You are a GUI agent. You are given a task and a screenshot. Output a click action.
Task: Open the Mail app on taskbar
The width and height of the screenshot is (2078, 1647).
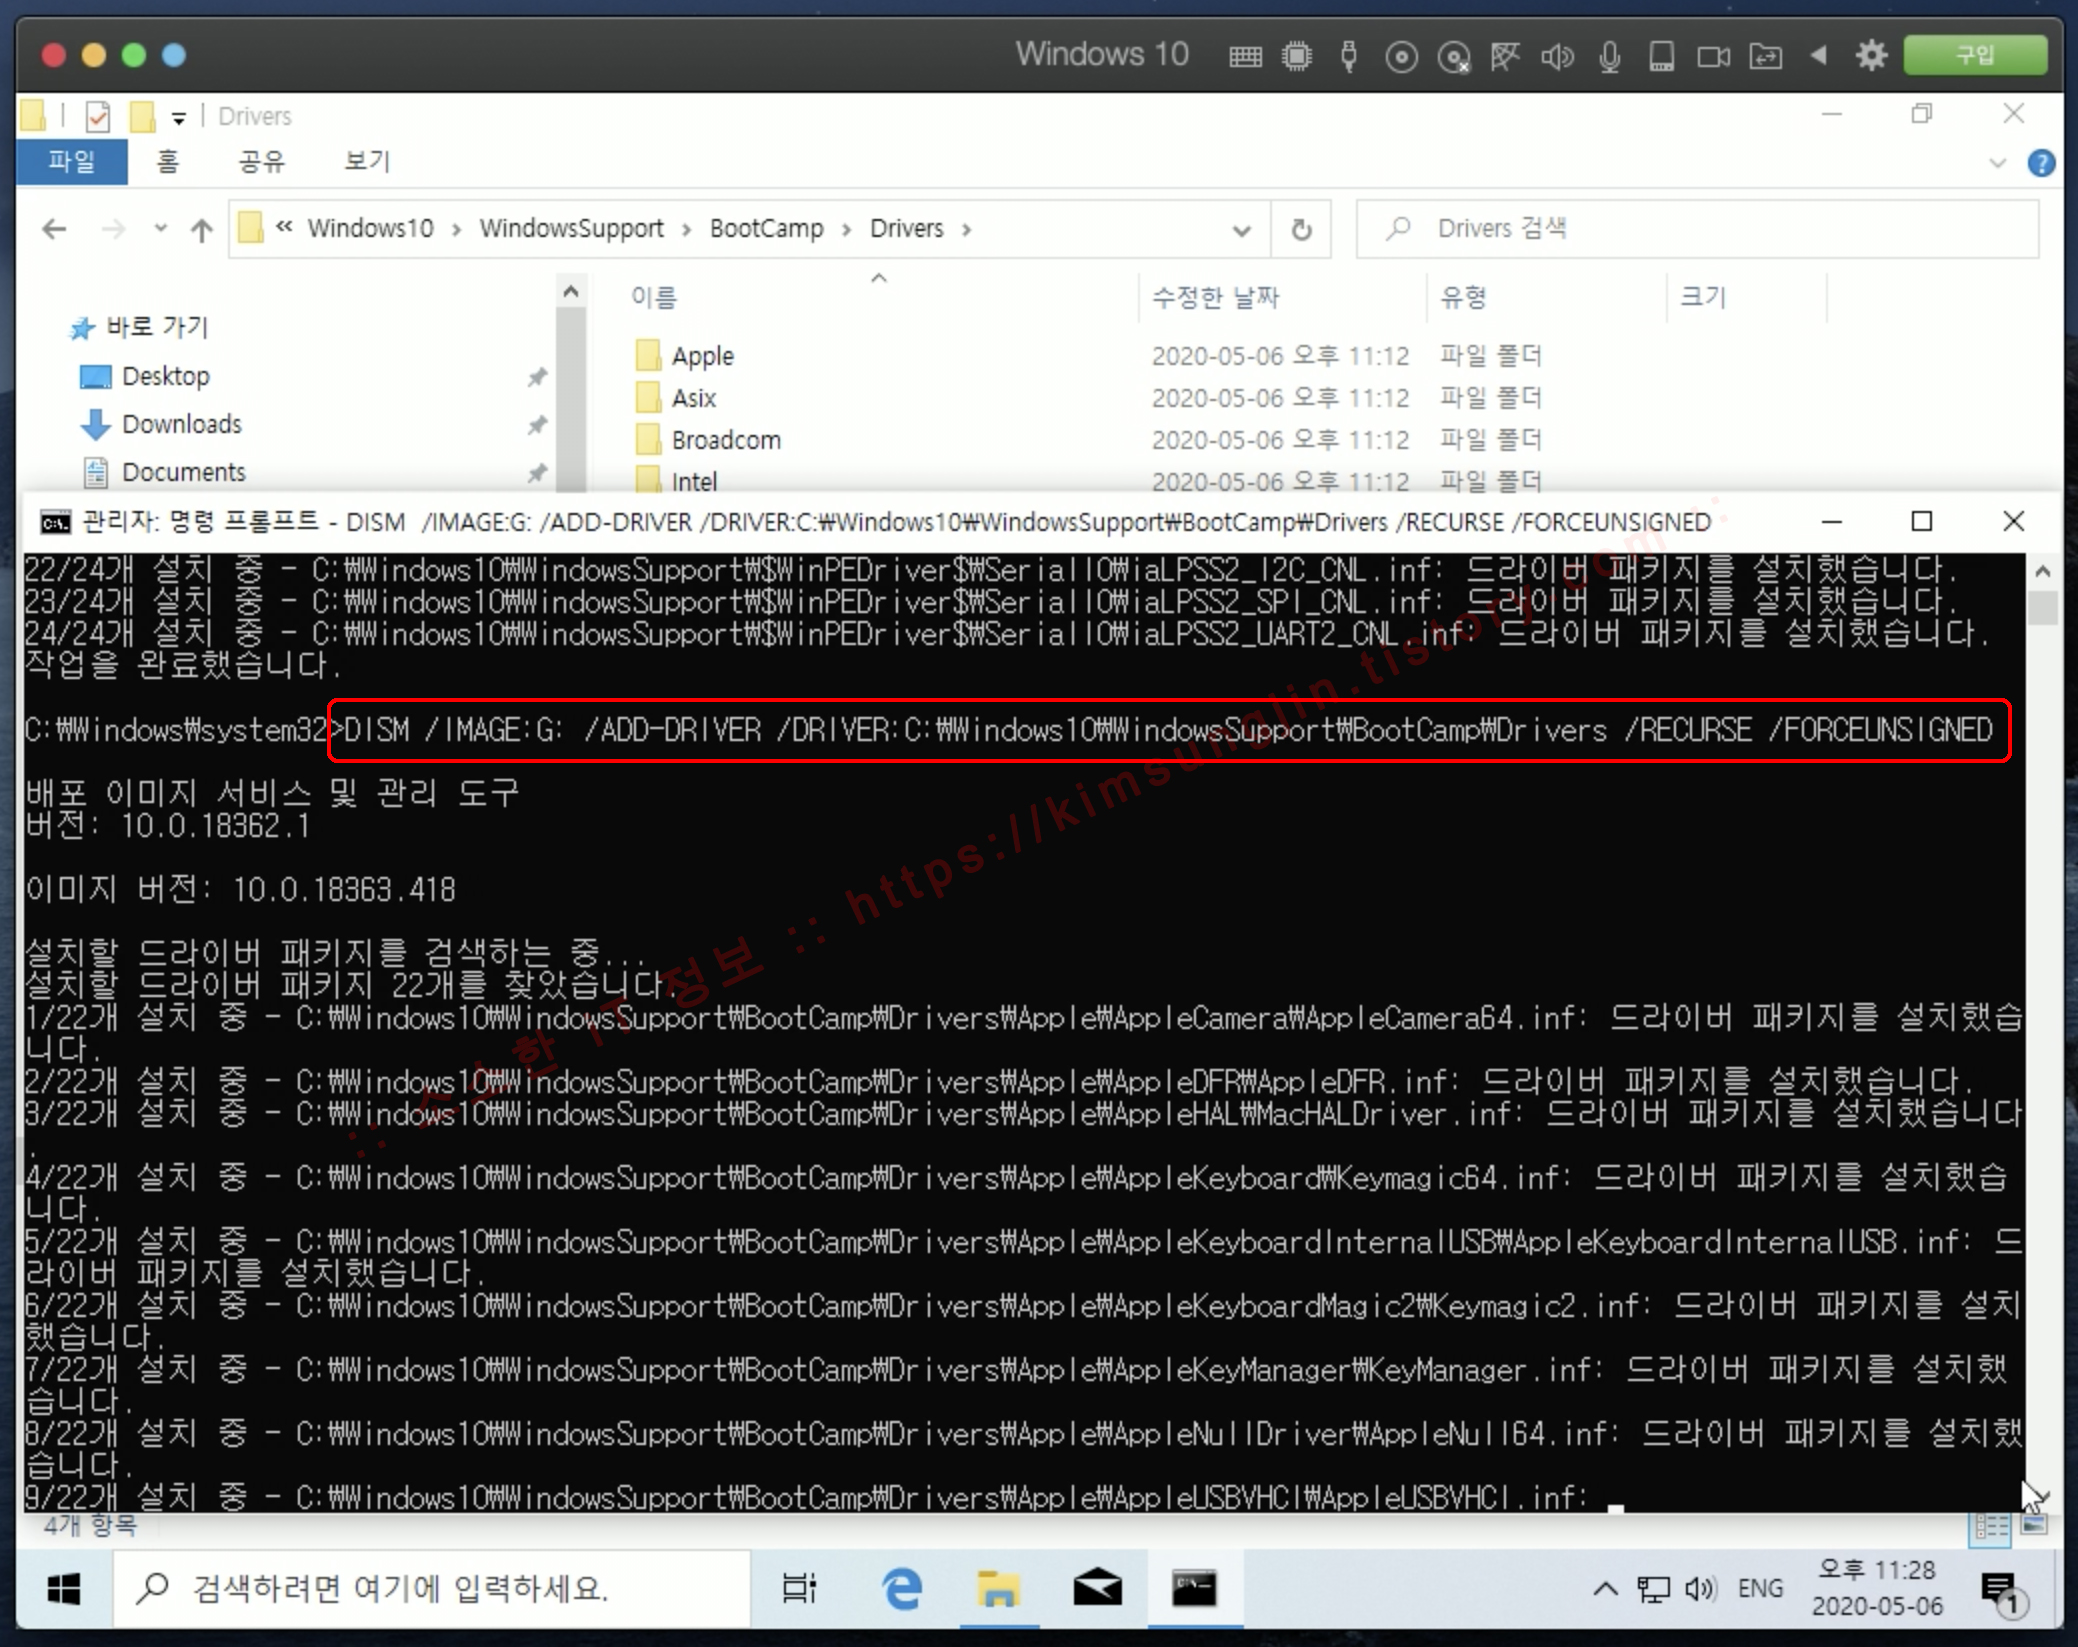1097,1588
